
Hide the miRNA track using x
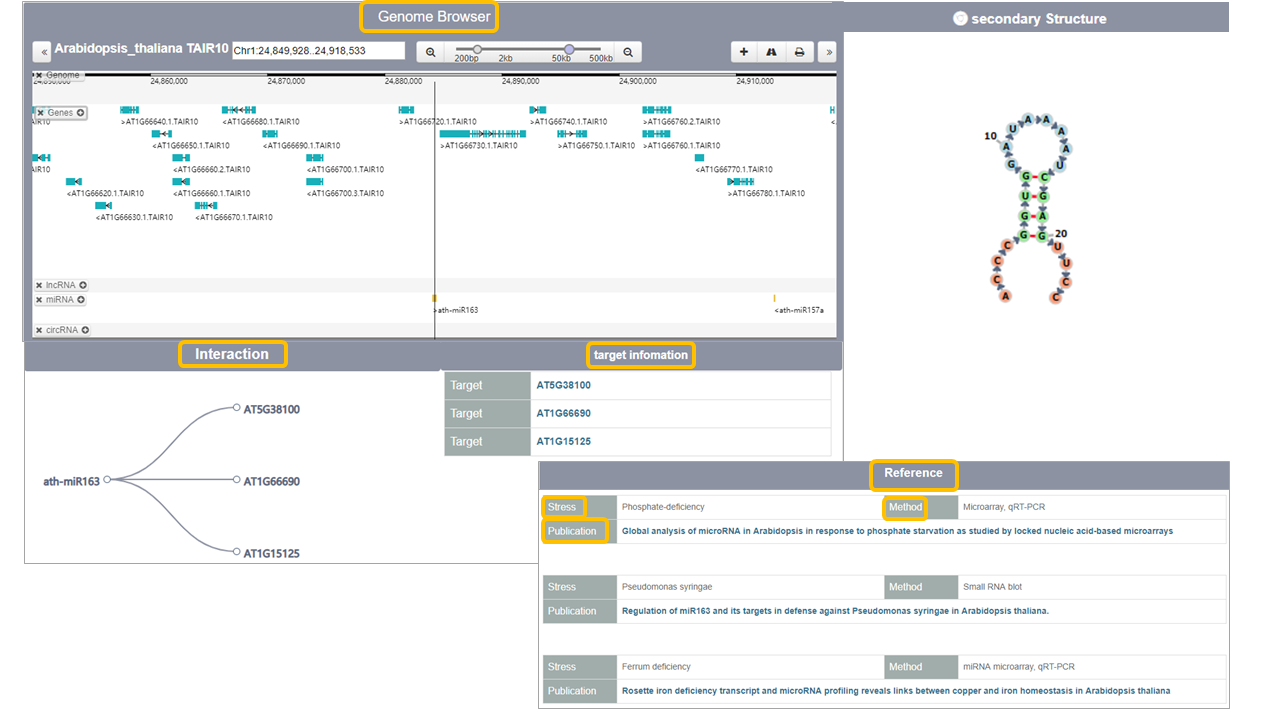[x=39, y=300]
